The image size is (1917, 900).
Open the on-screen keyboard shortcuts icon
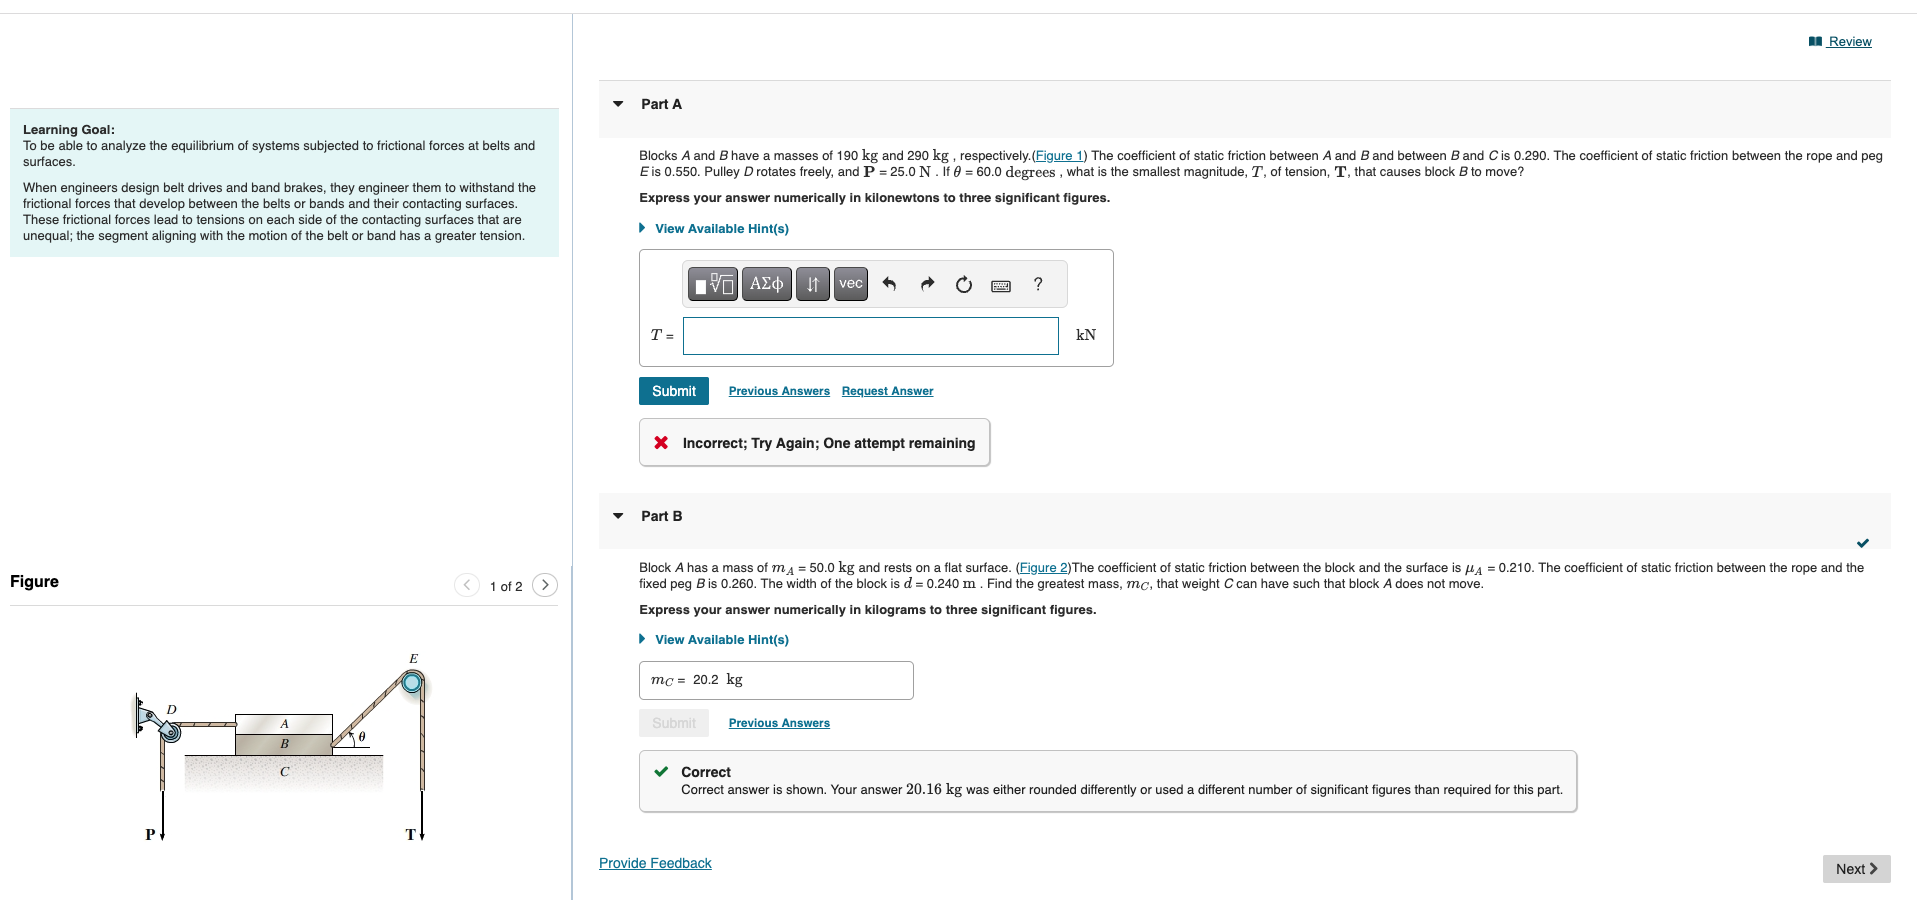(1000, 285)
